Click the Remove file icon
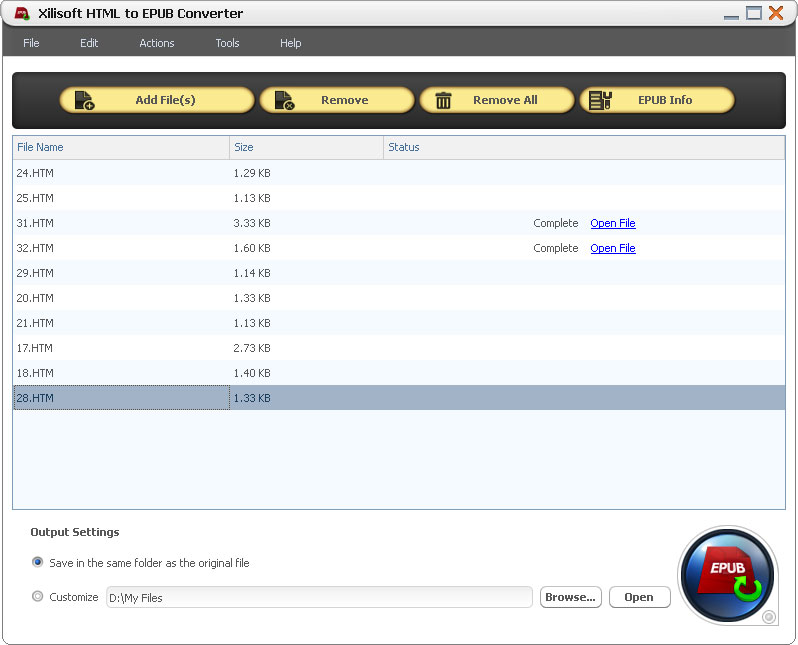 [284, 100]
